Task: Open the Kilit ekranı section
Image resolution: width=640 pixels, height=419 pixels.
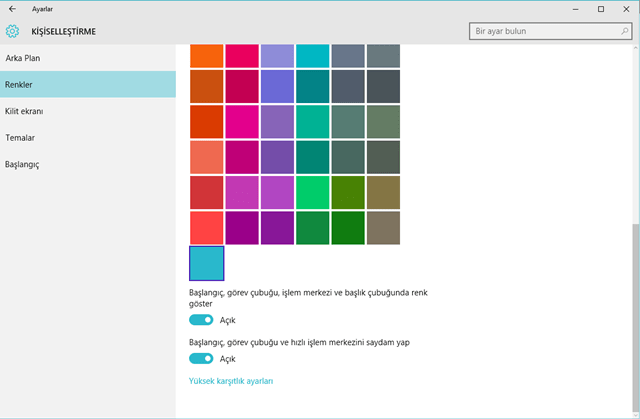Action: pos(88,111)
